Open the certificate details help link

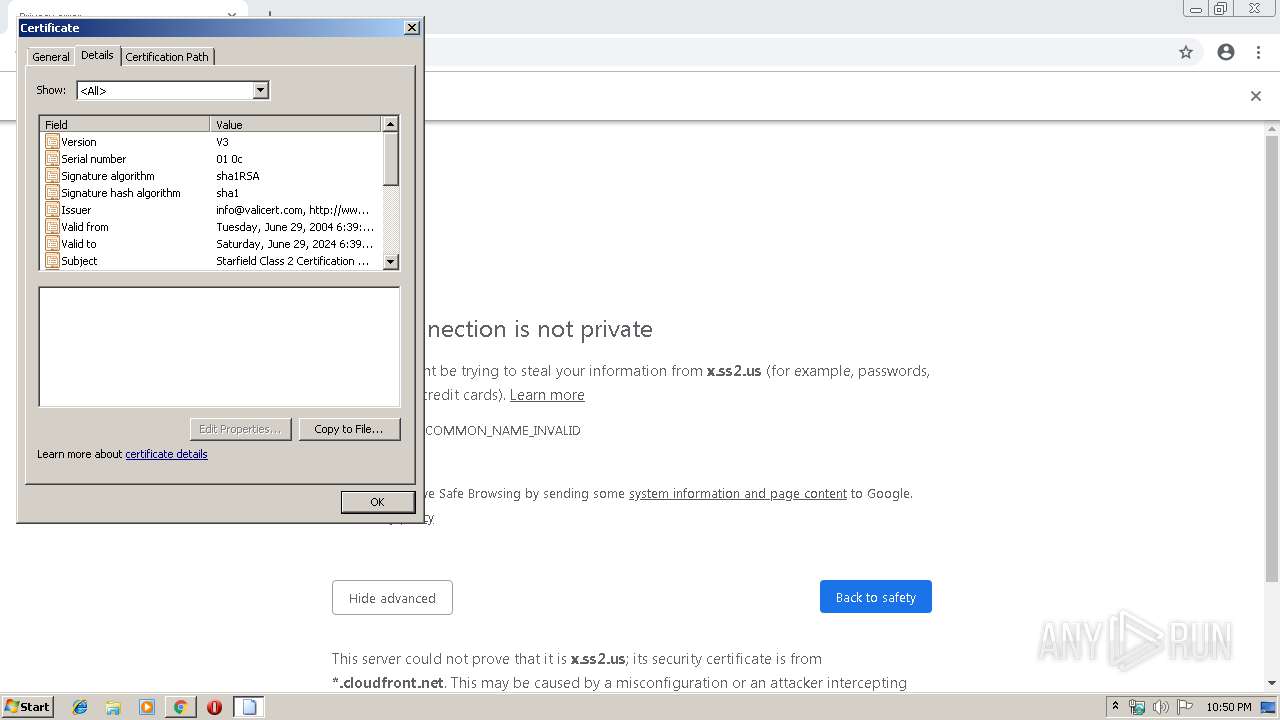coord(166,454)
